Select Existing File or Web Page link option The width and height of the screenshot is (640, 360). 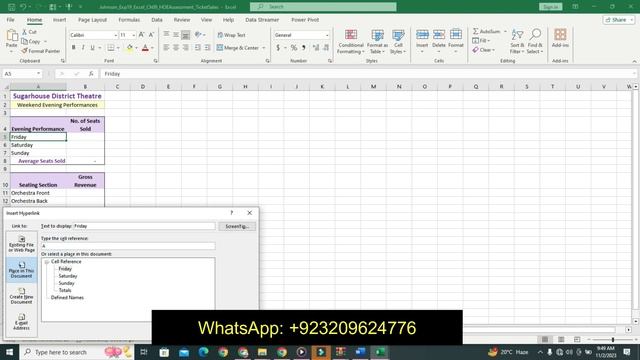(x=22, y=244)
